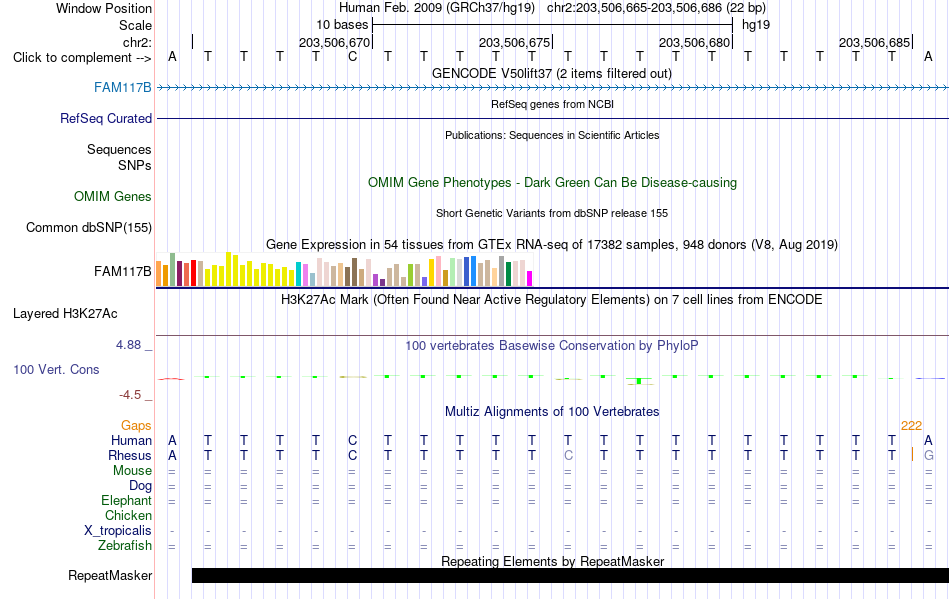Click the magenta bar in GTEx expression chart
Image resolution: width=950 pixels, height=599 pixels.
529,279
